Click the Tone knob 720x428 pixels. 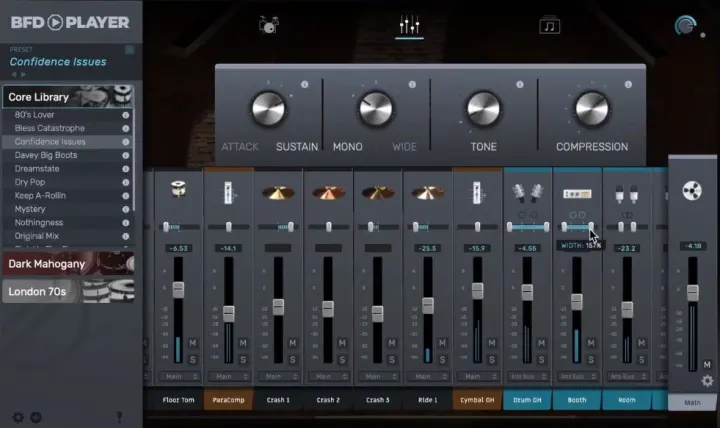tap(483, 109)
